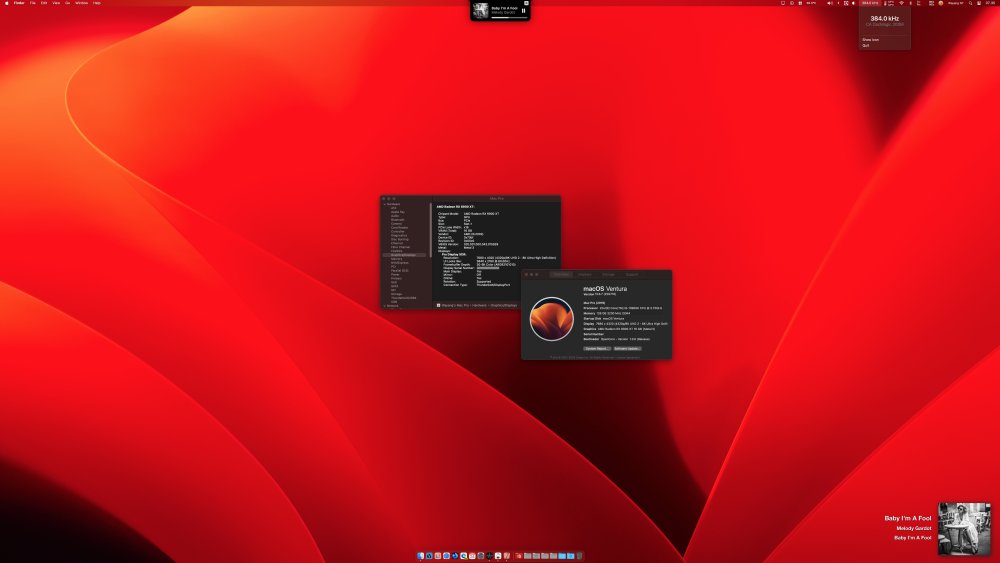This screenshot has height=563, width=1000.
Task: Open the Window menu
Action: [x=82, y=3]
